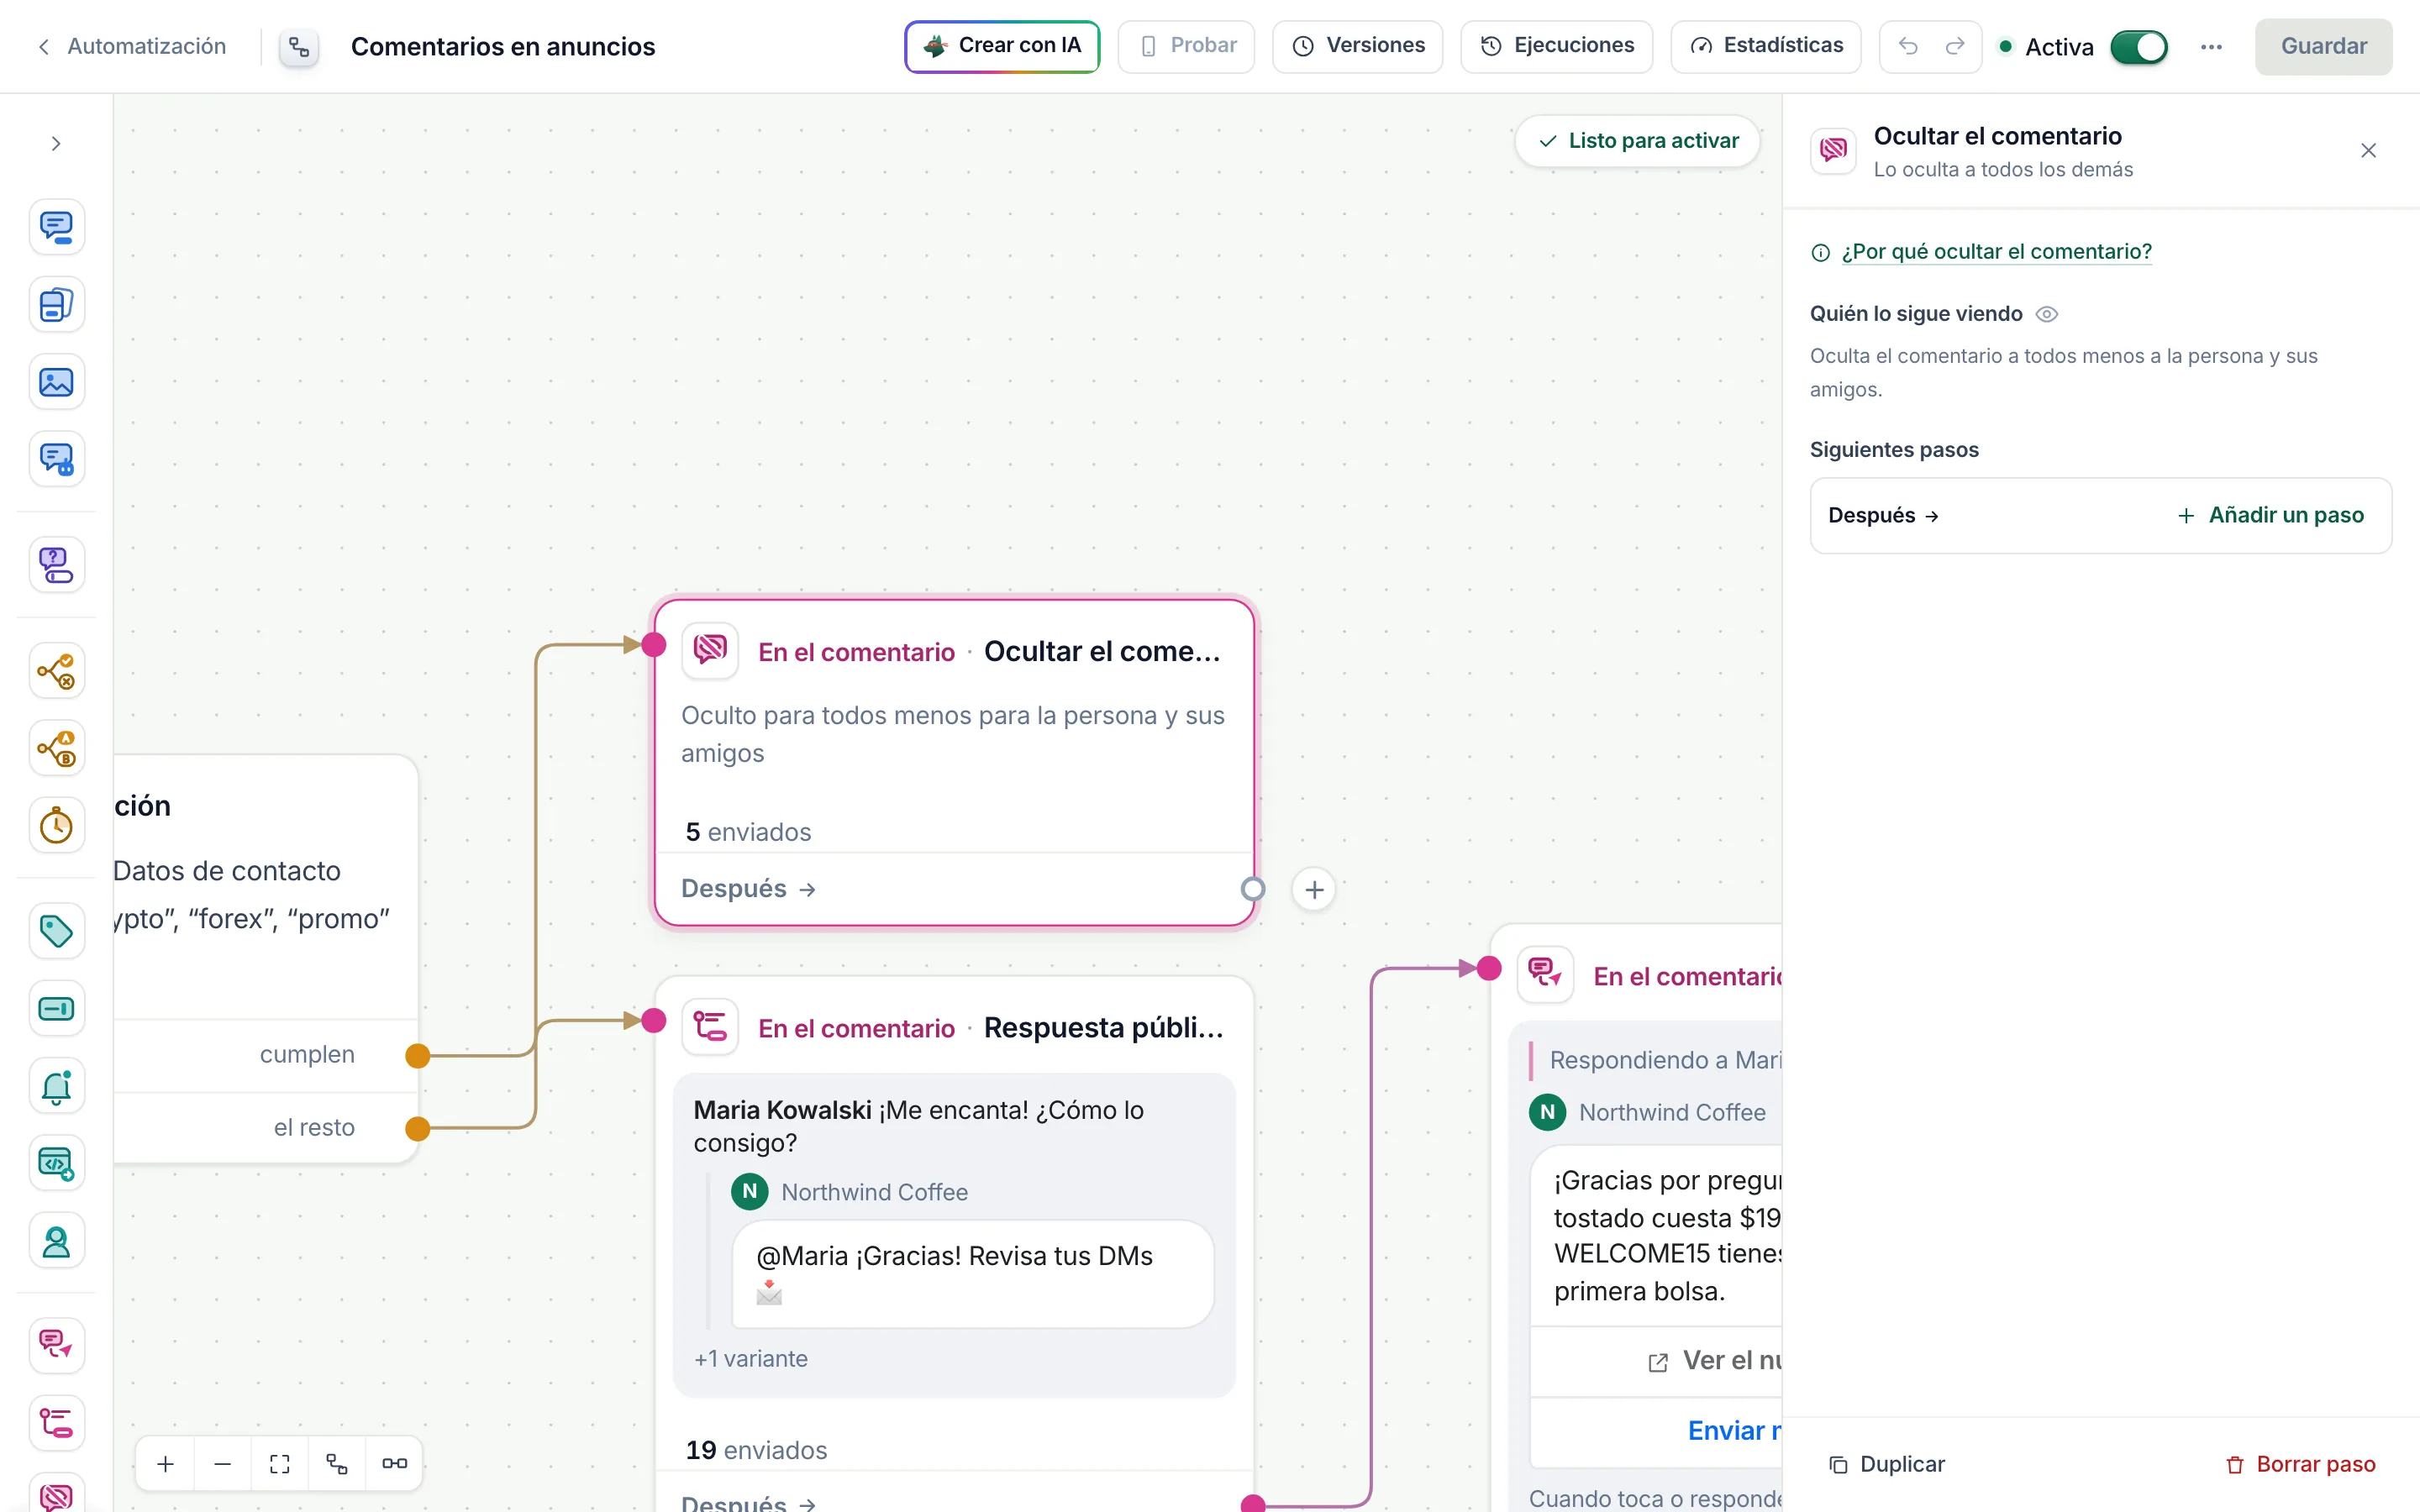Click the plus after Ocultar el comentario node

point(1314,889)
